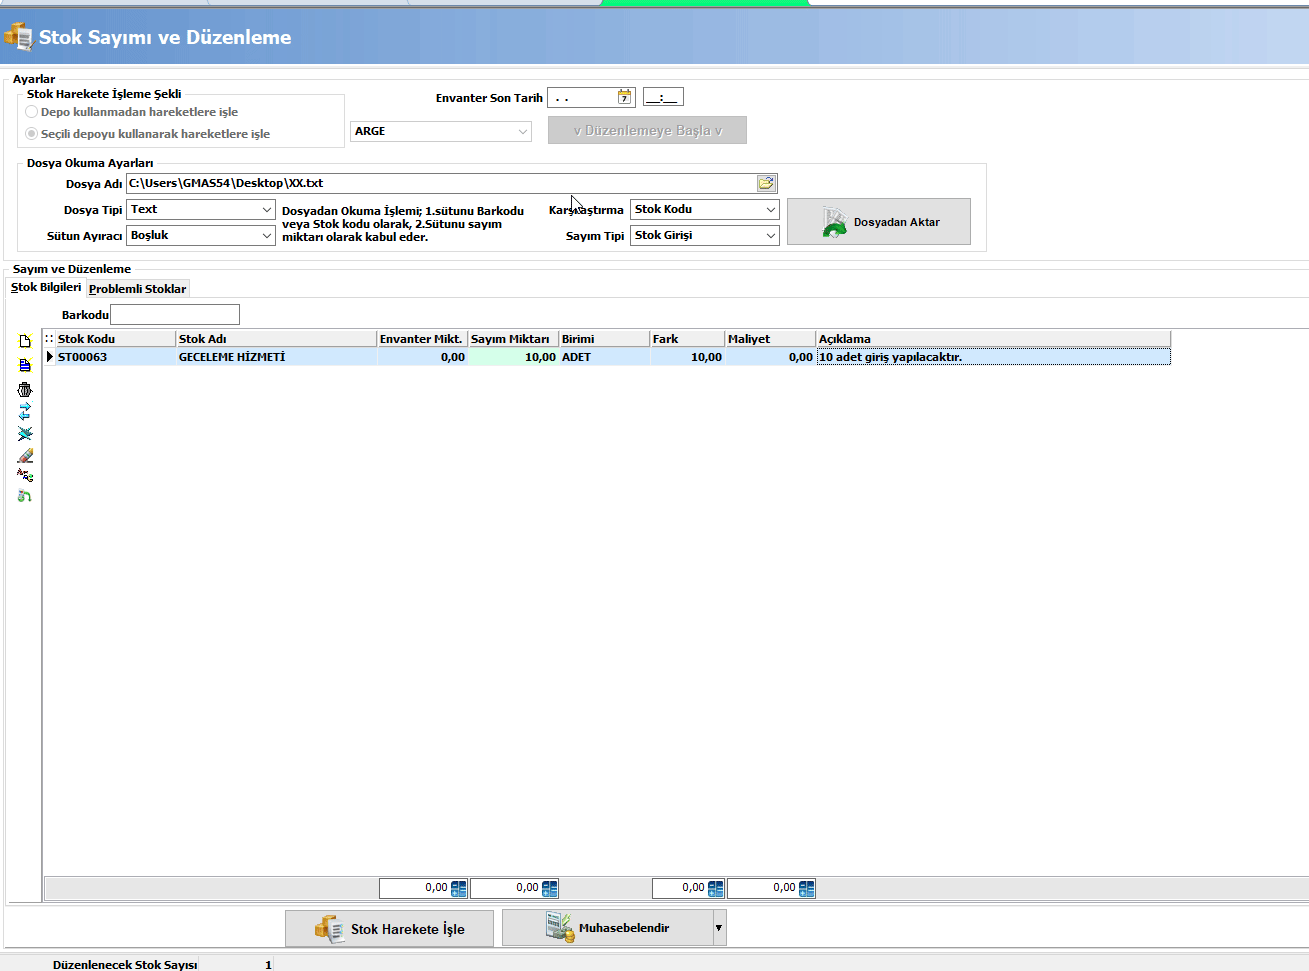This screenshot has height=971, width=1309.
Task: Select 'Seçili depoyu kullanarak hareketlere işle' option
Action: coord(32,134)
